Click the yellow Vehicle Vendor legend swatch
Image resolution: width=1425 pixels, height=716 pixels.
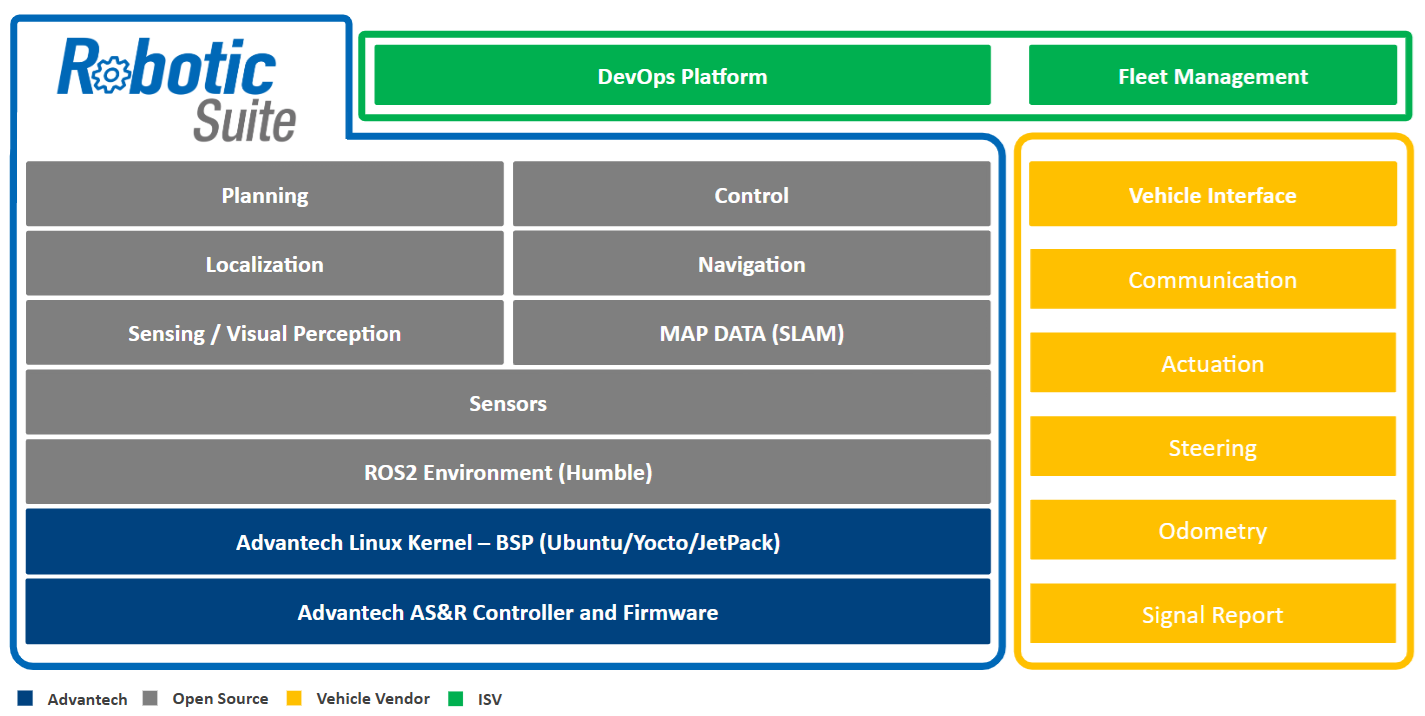[293, 698]
